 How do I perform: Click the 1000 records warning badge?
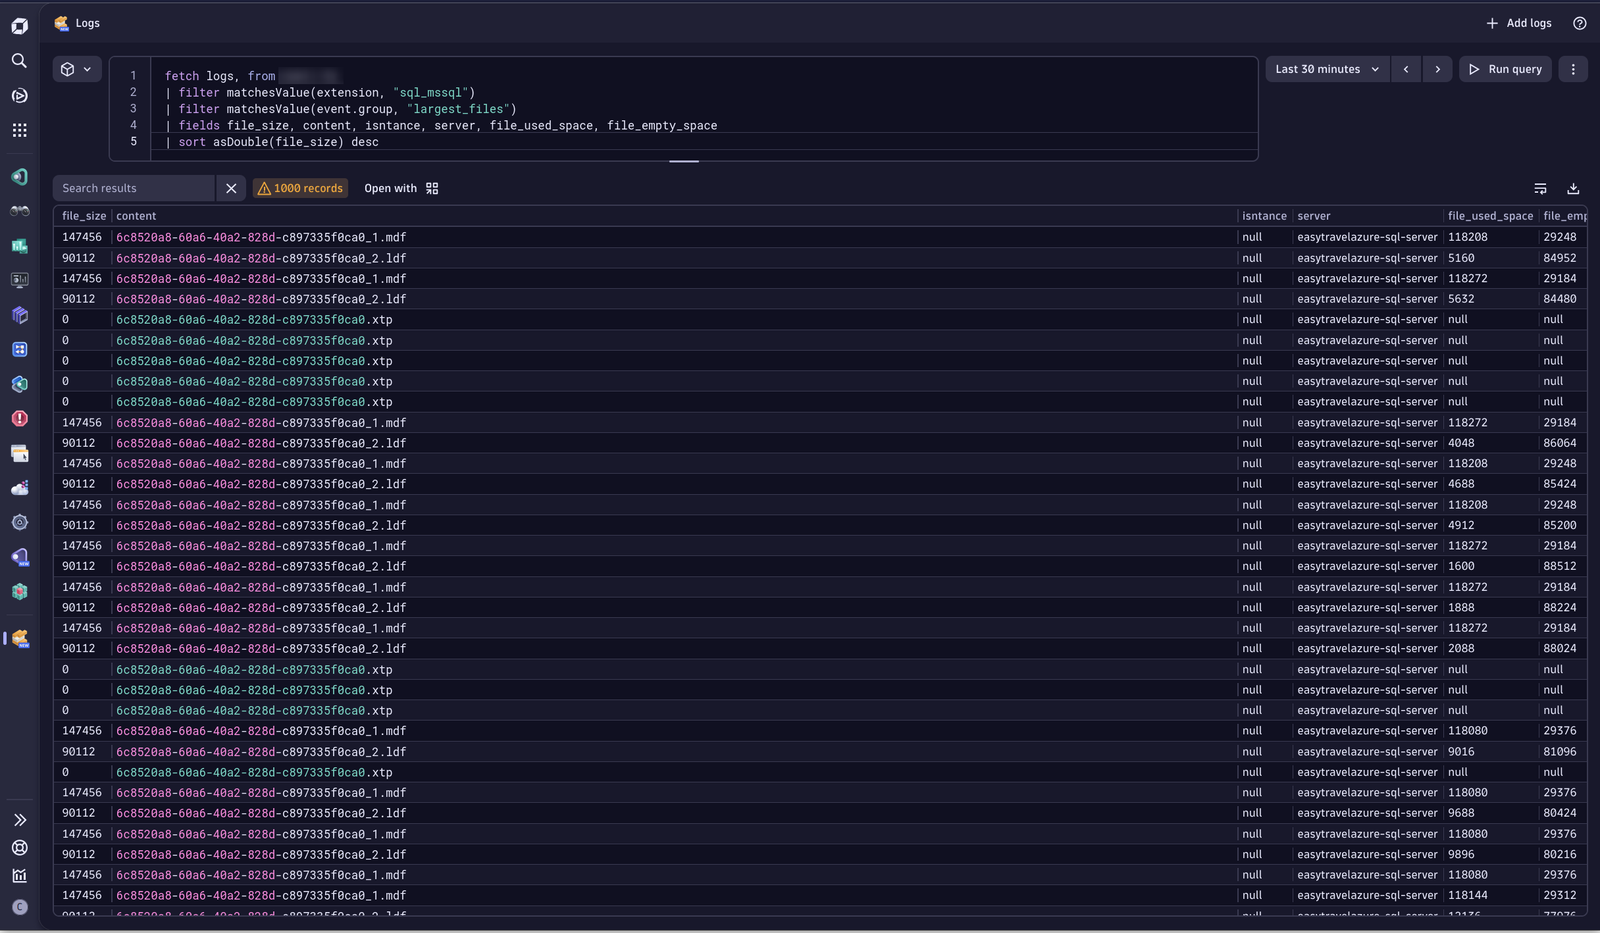pyautogui.click(x=300, y=188)
